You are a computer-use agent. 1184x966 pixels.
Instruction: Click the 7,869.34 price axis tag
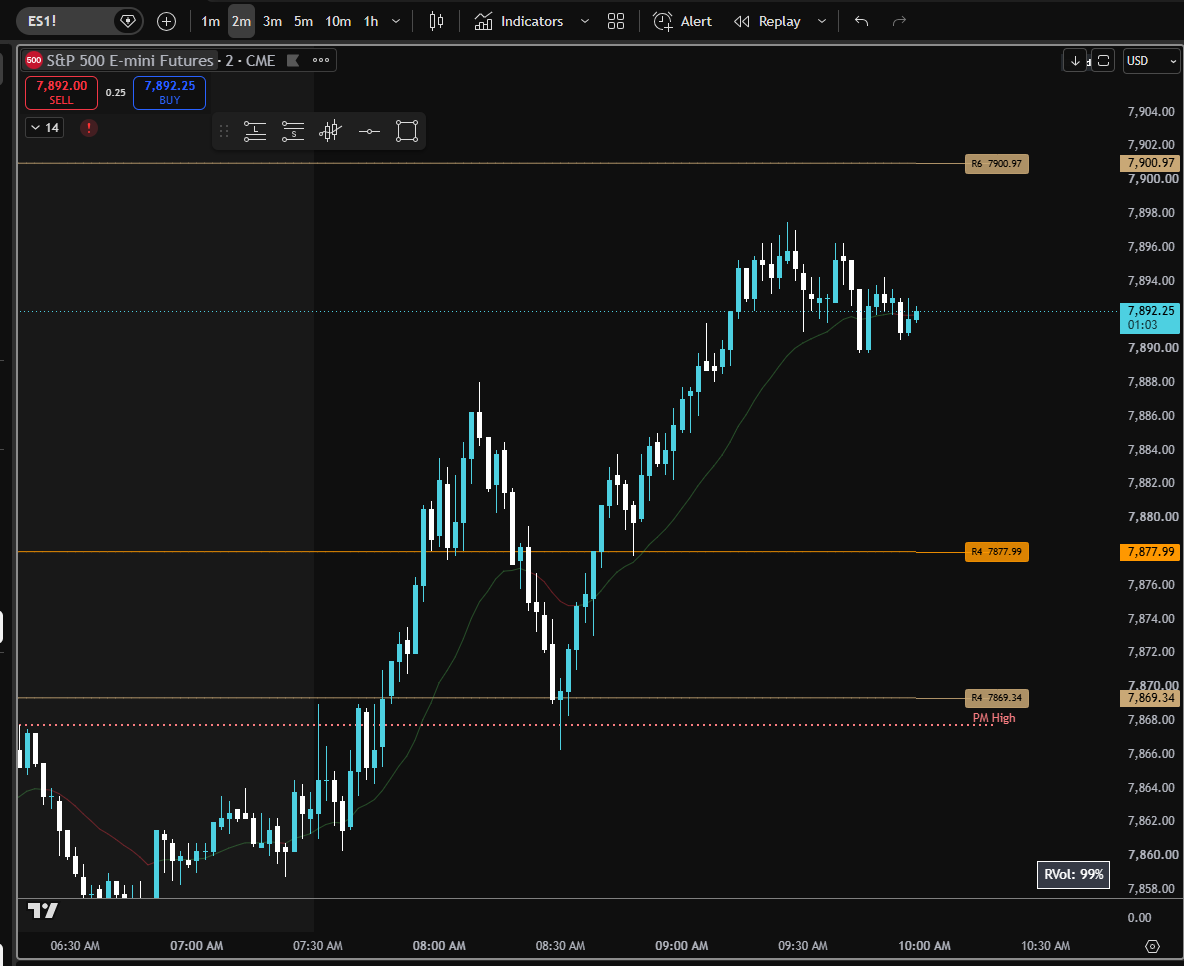coord(1150,698)
